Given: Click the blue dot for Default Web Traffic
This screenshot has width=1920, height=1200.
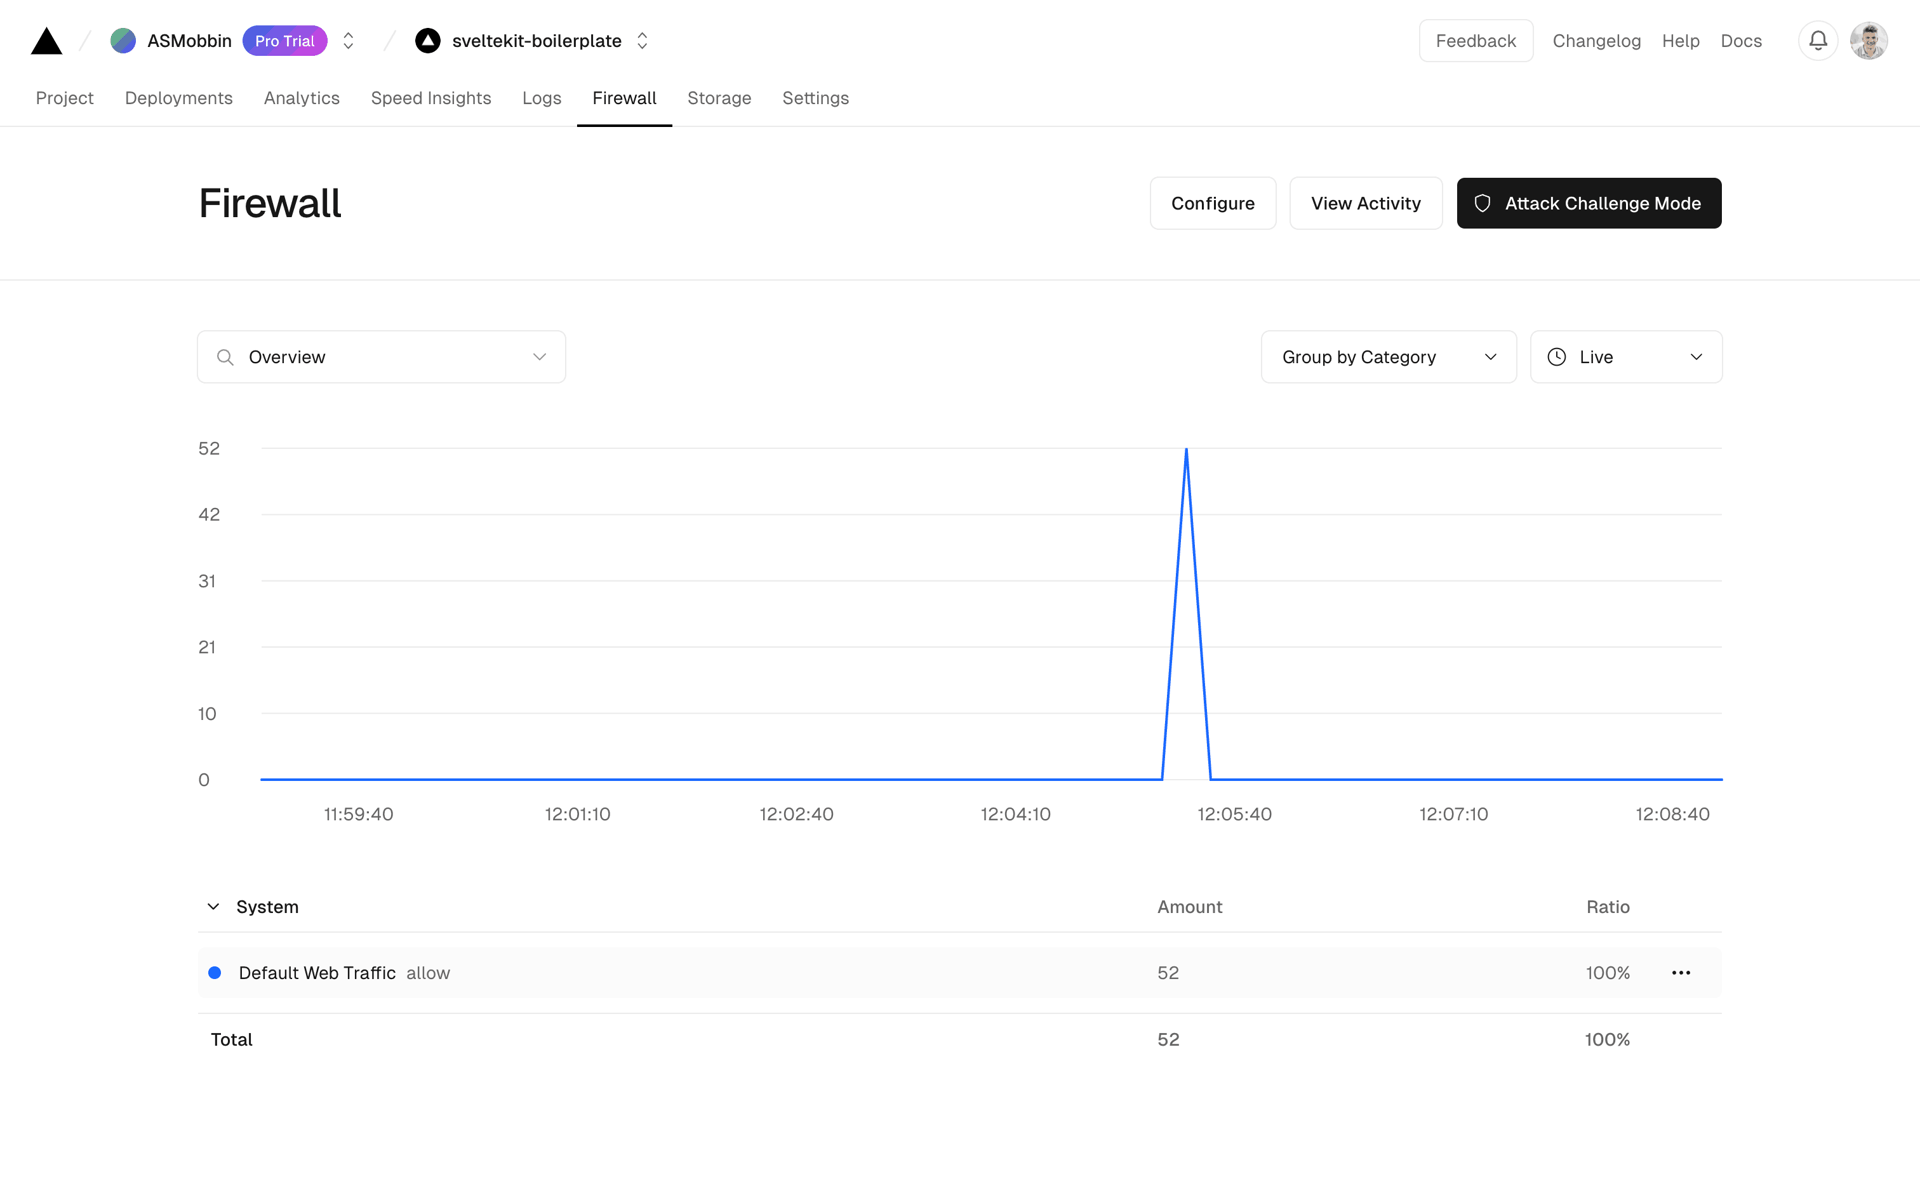Looking at the screenshot, I should point(215,973).
